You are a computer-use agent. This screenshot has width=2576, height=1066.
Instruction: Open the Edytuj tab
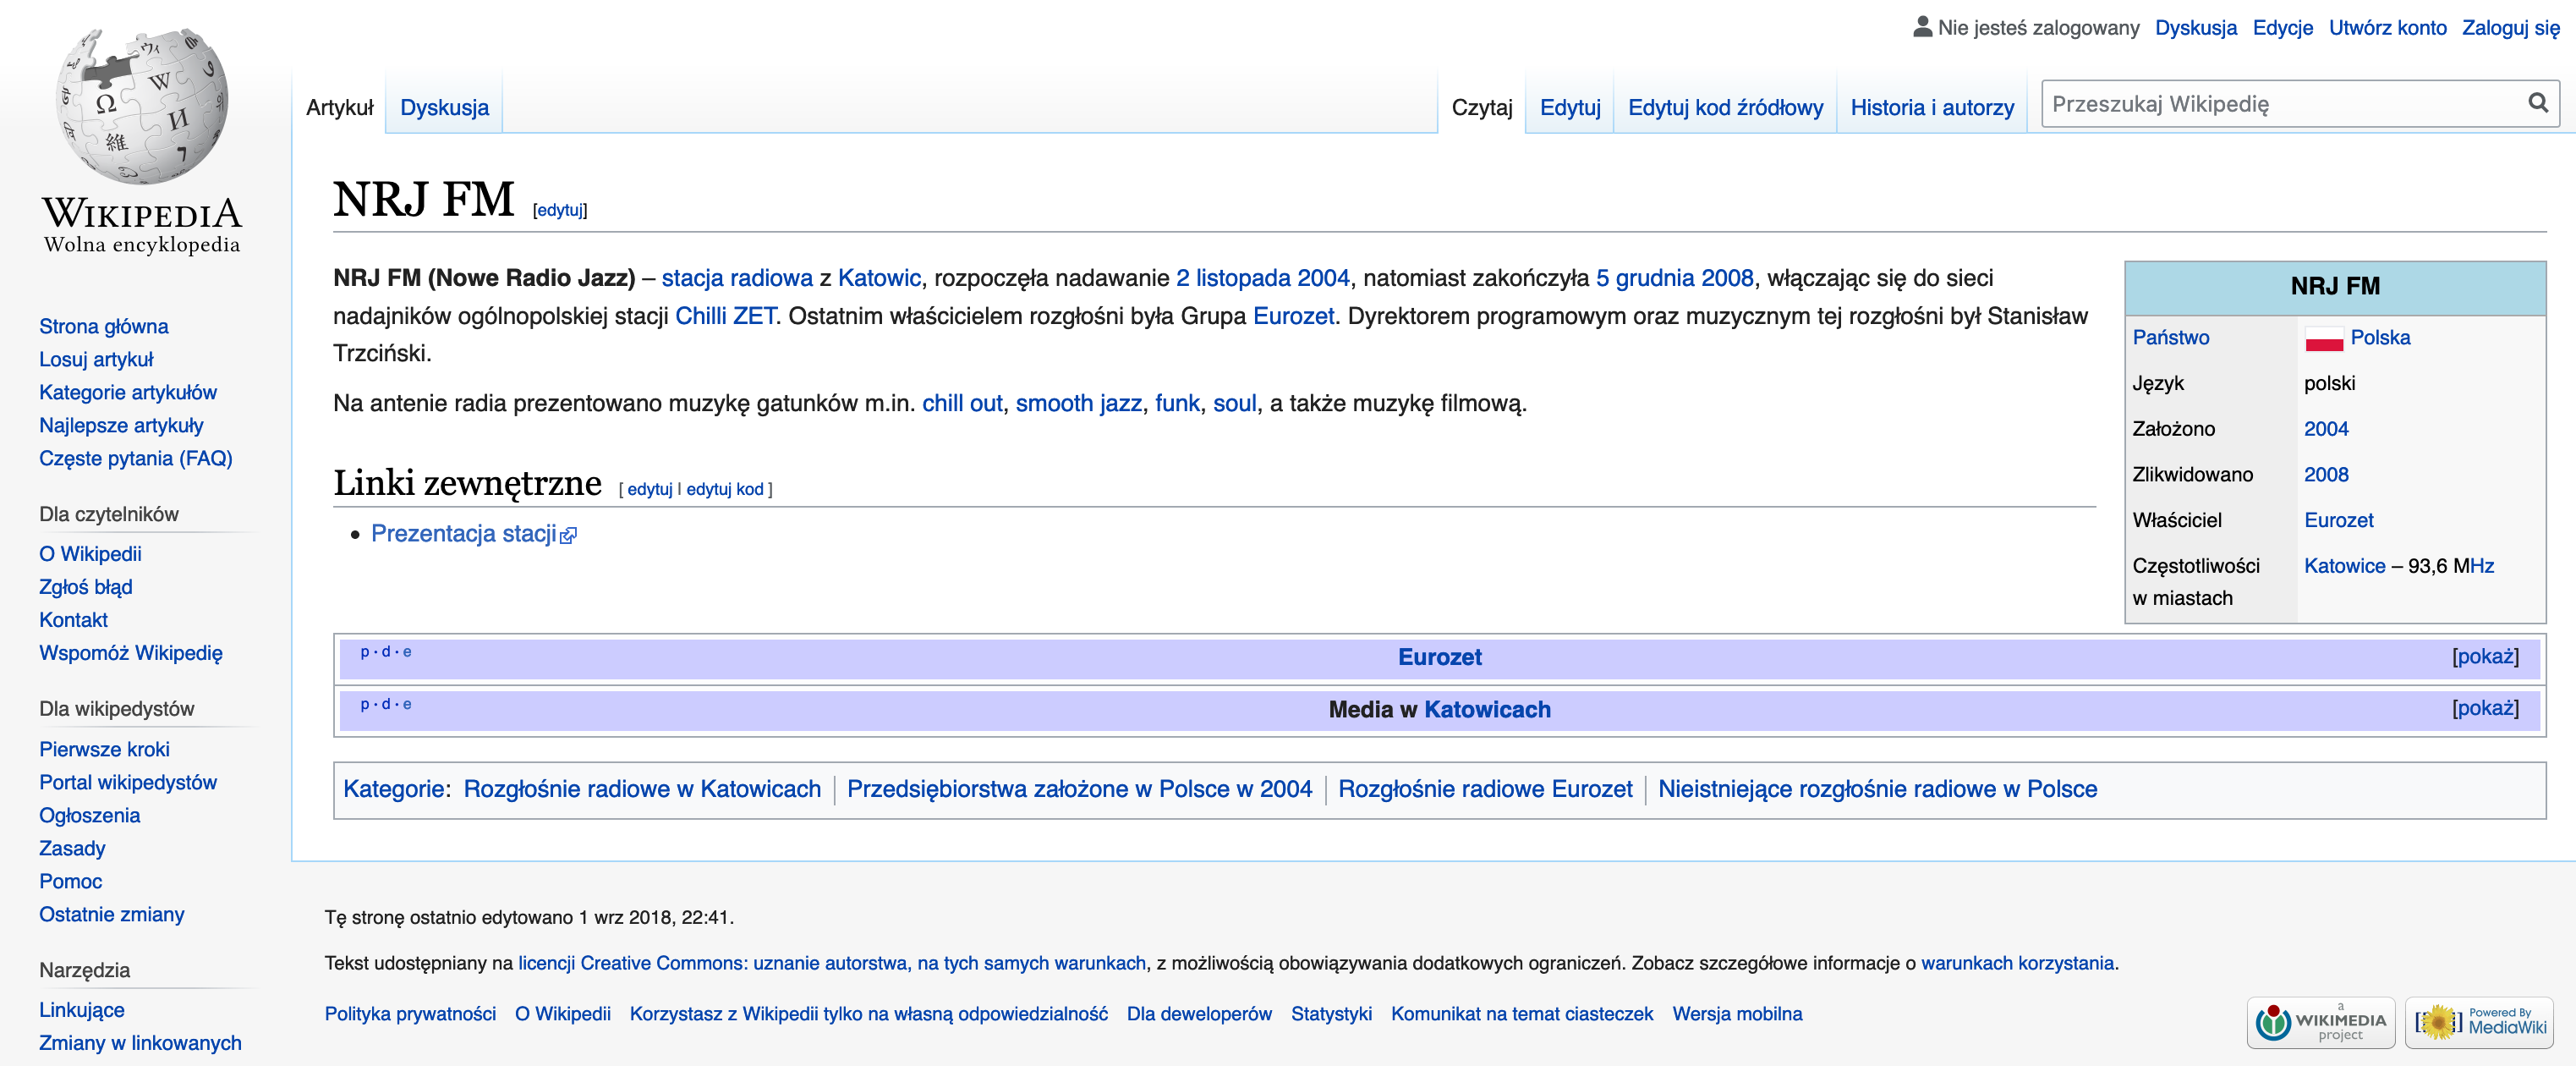tap(1569, 107)
